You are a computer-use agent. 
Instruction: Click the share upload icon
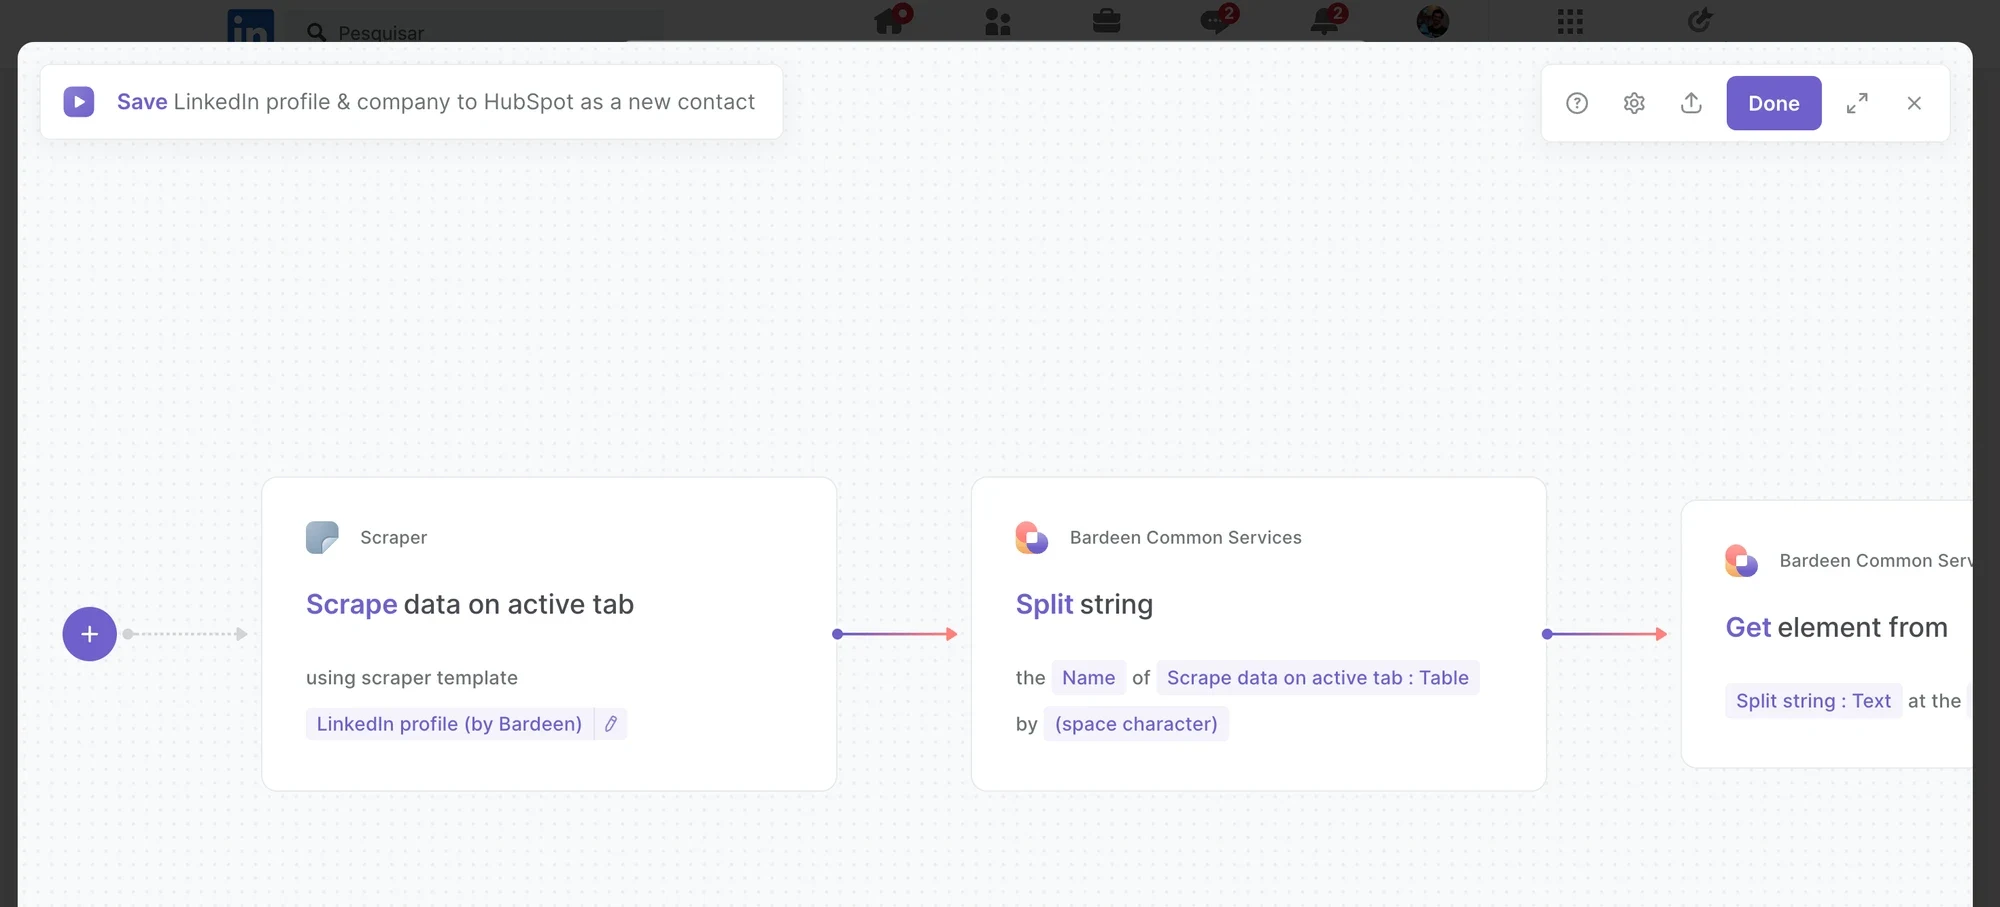(x=1691, y=103)
